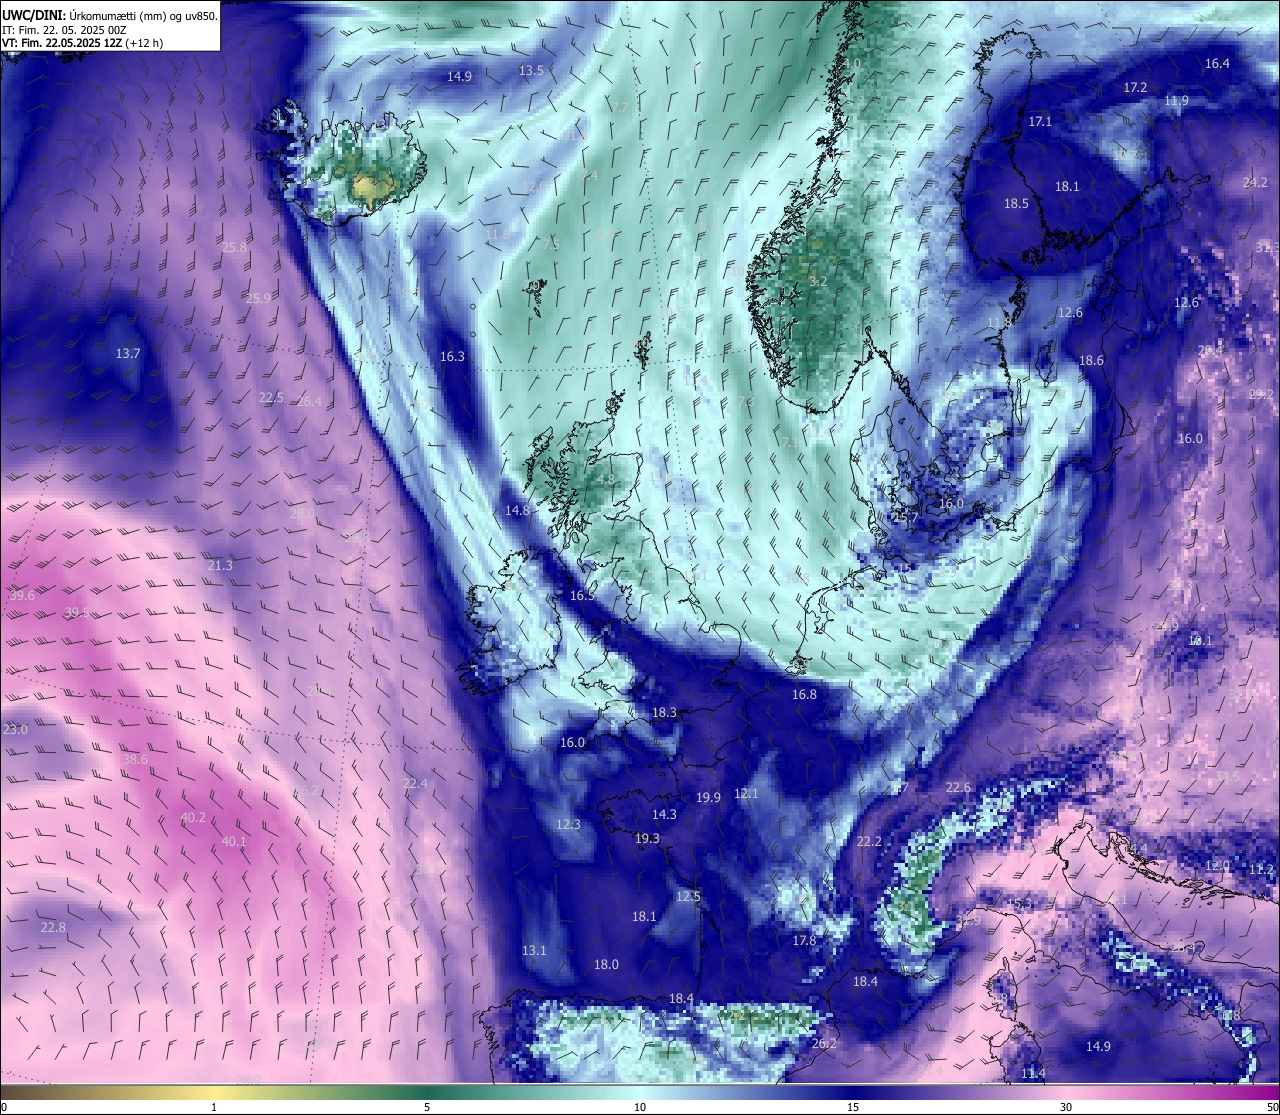Screen dimensions: 1280x1115
Task: Click the 16.3 value label
Action: coord(452,357)
